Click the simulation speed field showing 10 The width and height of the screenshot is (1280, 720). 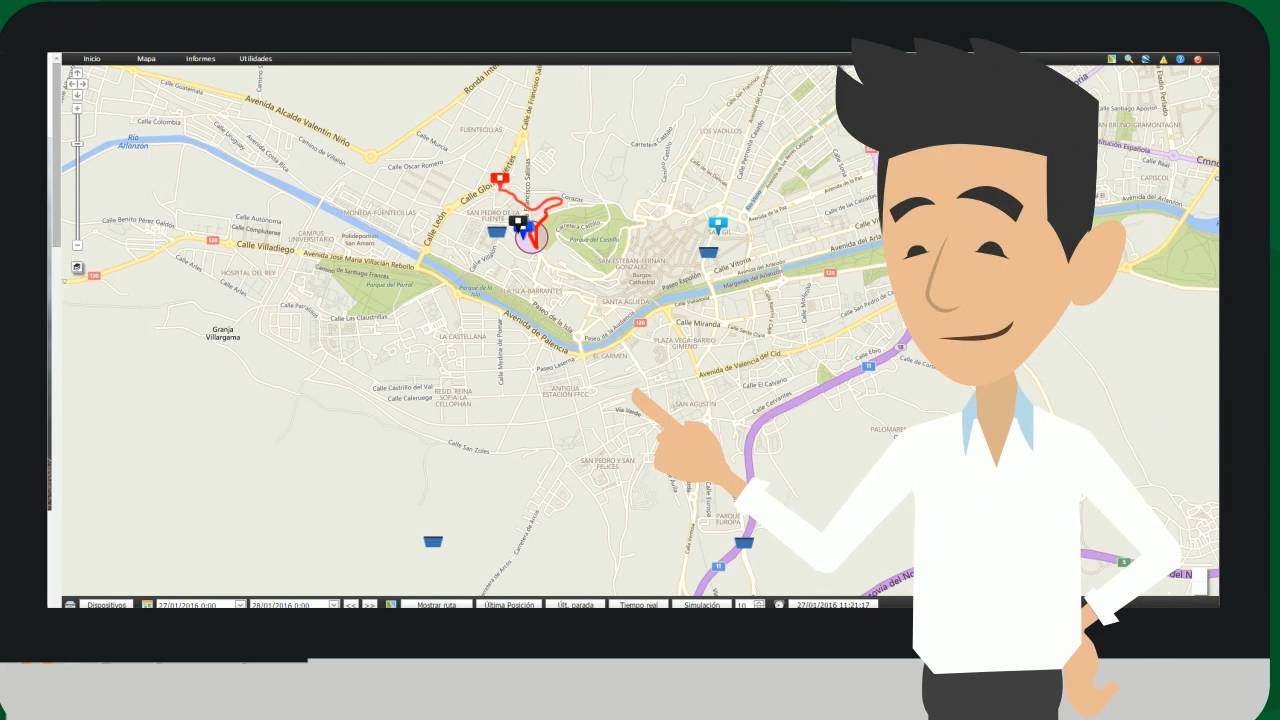point(744,605)
